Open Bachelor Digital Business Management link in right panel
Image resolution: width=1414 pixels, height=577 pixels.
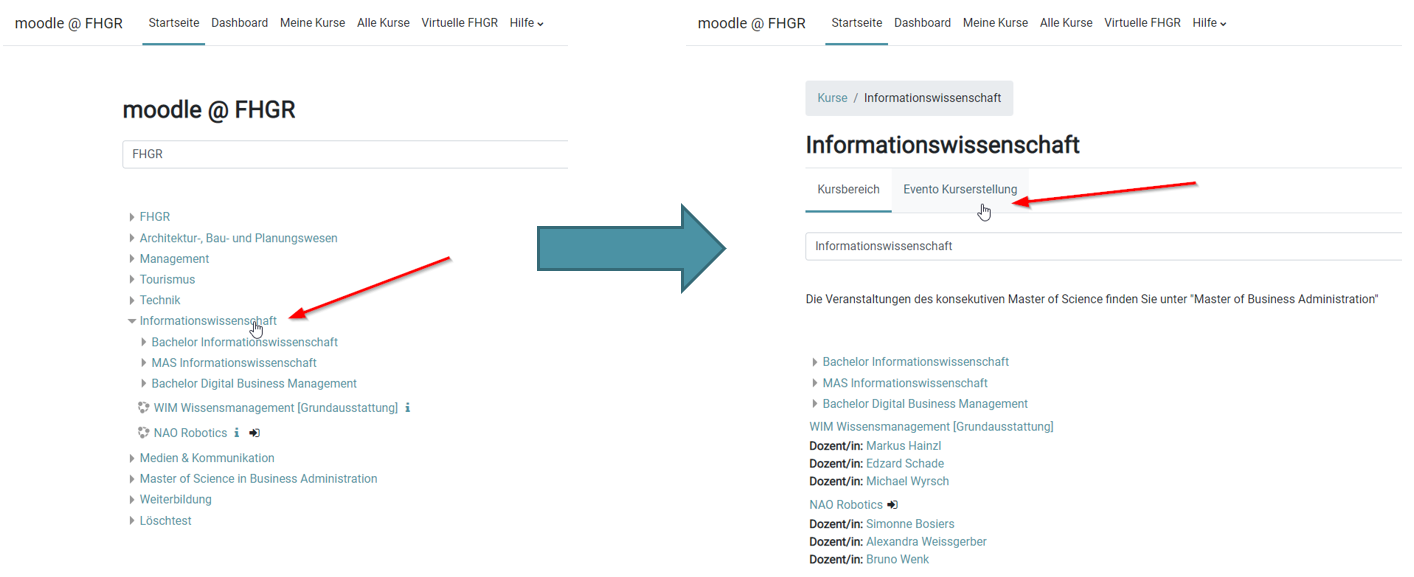tap(925, 404)
